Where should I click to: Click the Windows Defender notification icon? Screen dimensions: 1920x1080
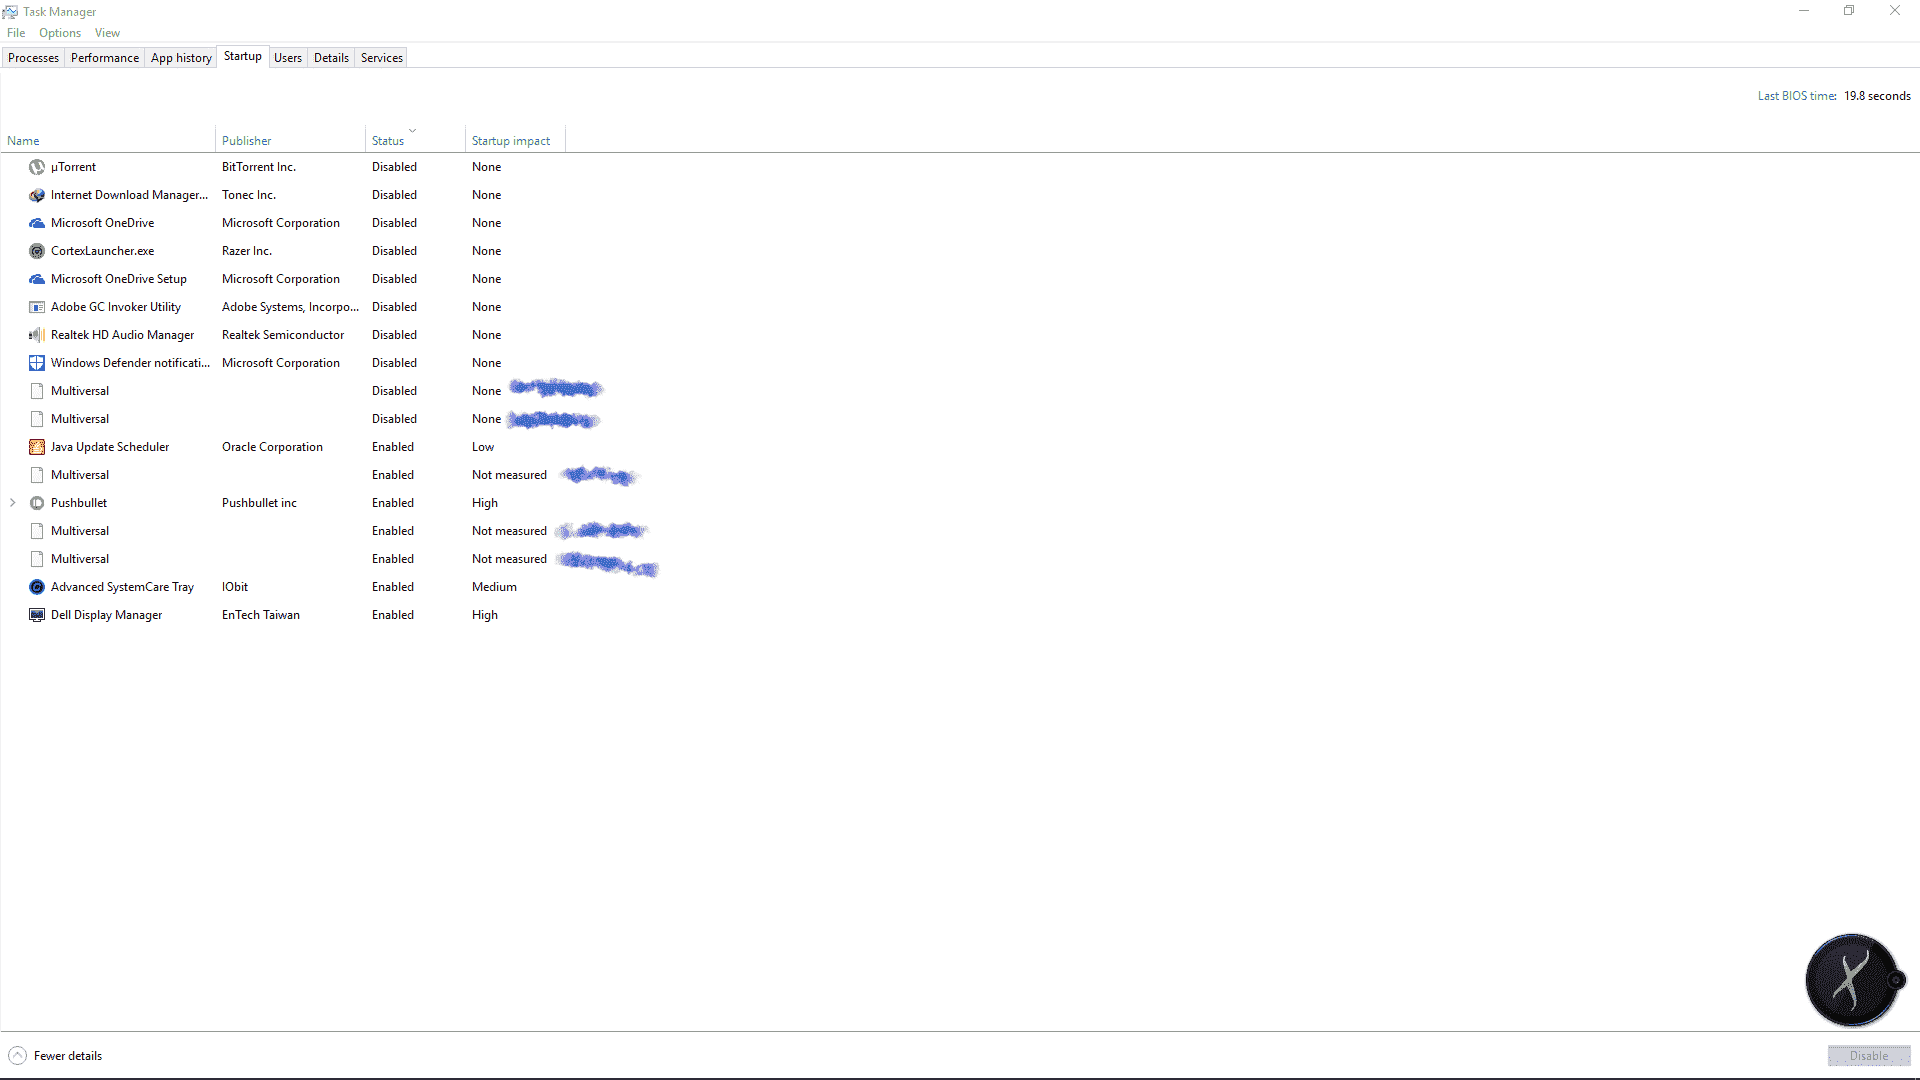(37, 363)
